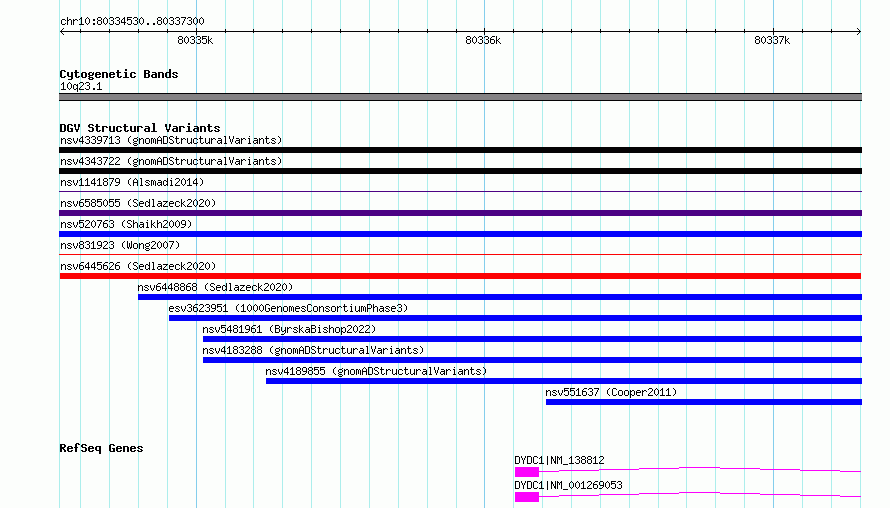This screenshot has width=890, height=508.
Task: Select the black bar under nsv4343722
Action: click(460, 171)
